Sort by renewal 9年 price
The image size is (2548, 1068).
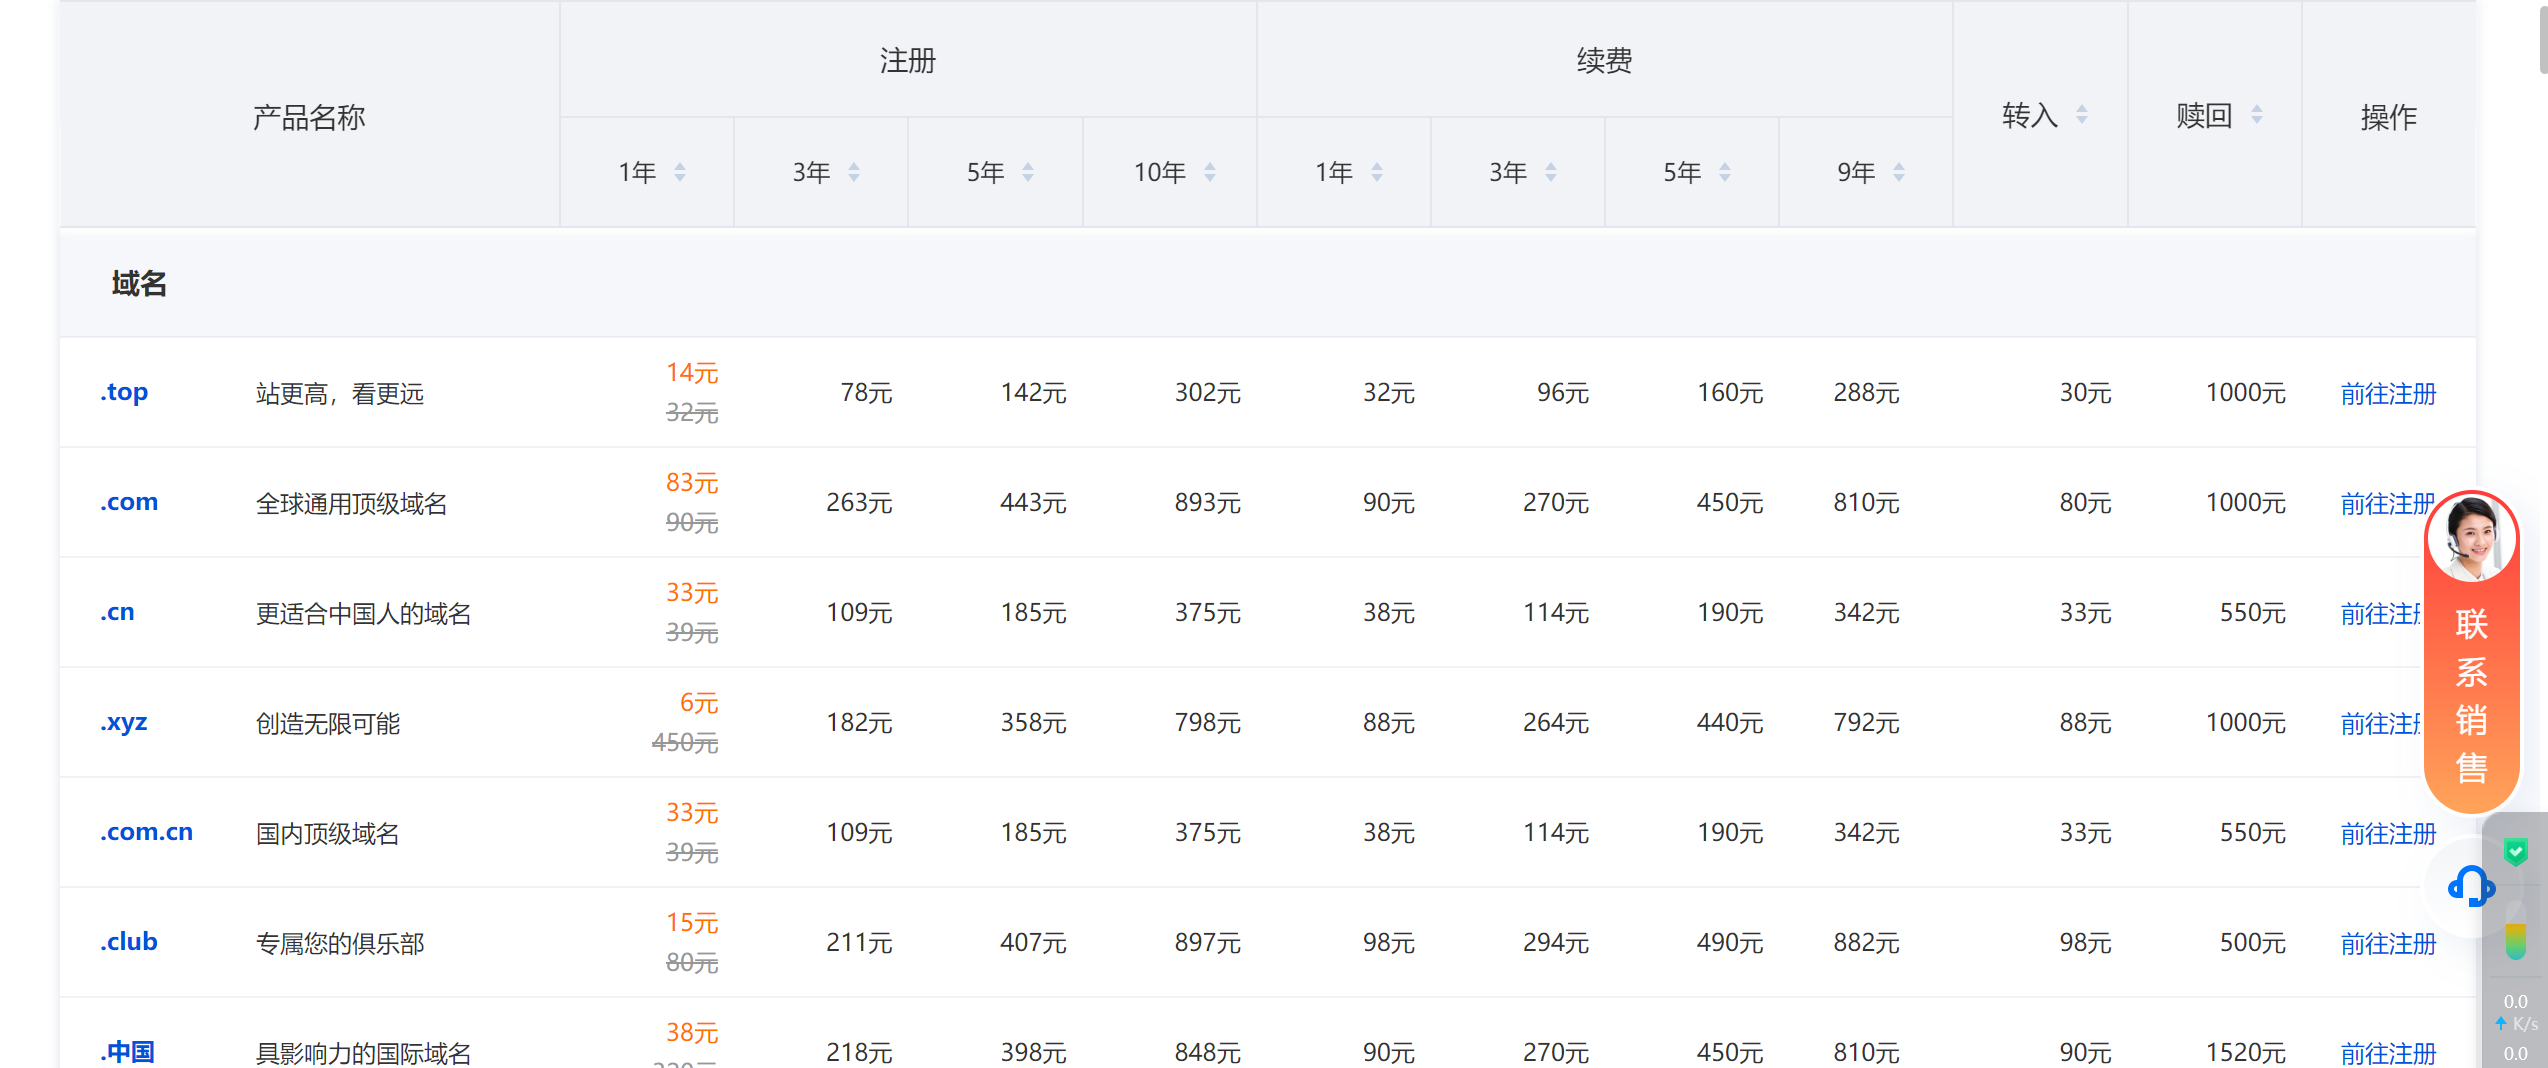(1899, 172)
